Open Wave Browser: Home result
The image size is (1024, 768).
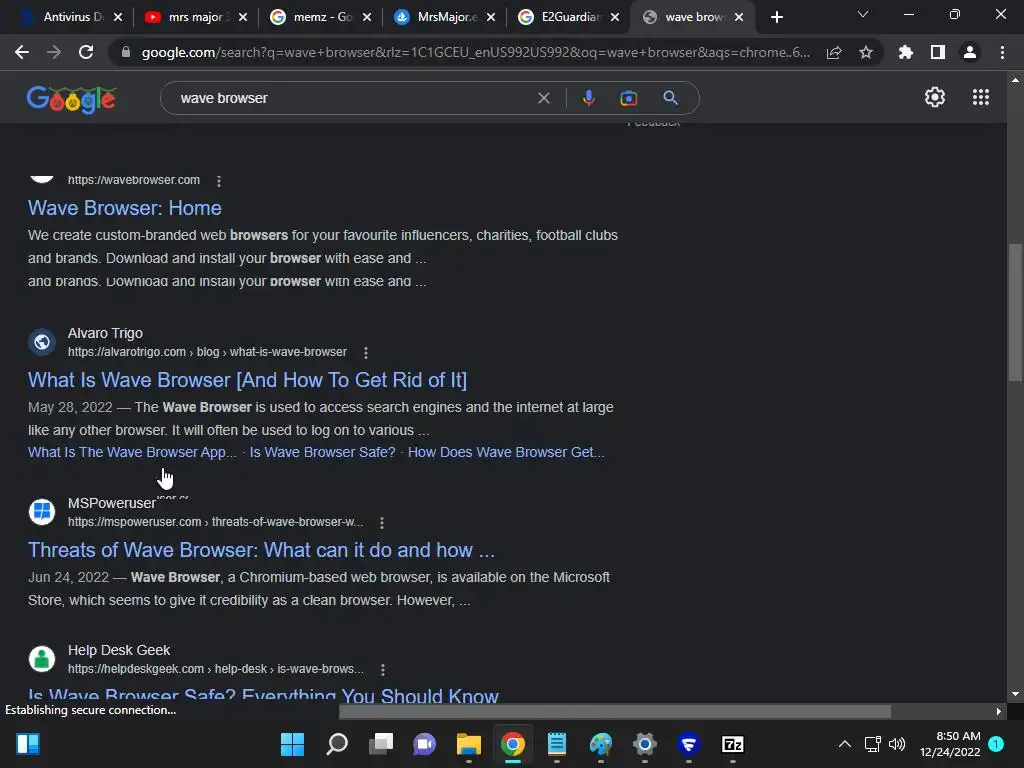(125, 208)
